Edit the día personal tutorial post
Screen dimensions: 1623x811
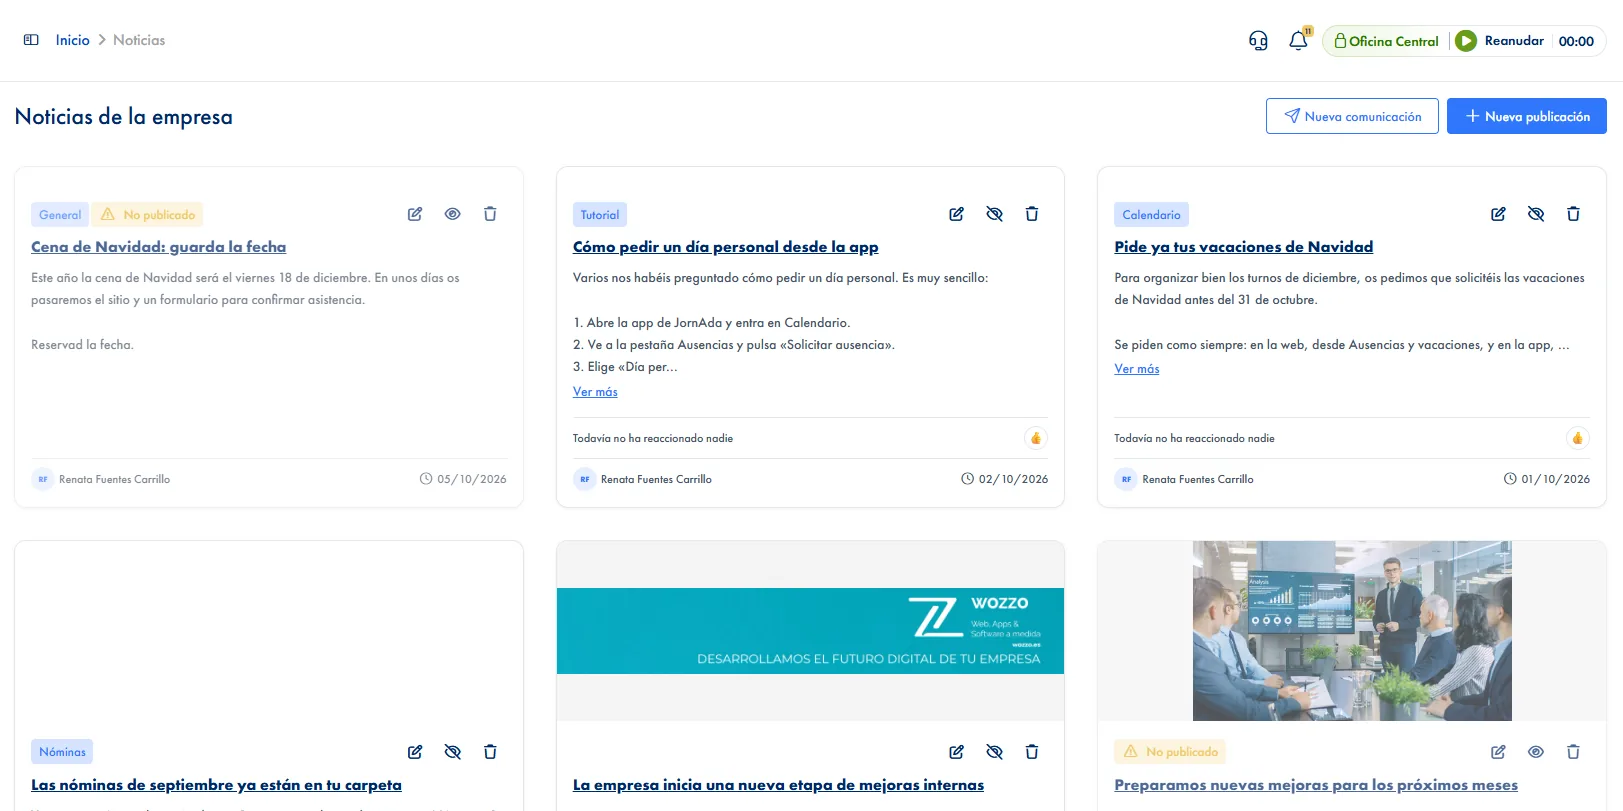pyautogui.click(x=957, y=214)
